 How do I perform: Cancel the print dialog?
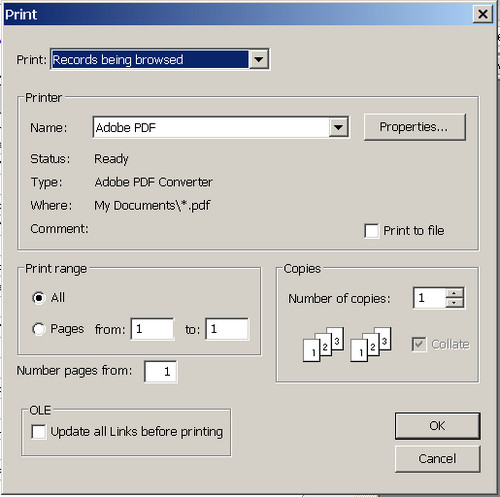437,459
